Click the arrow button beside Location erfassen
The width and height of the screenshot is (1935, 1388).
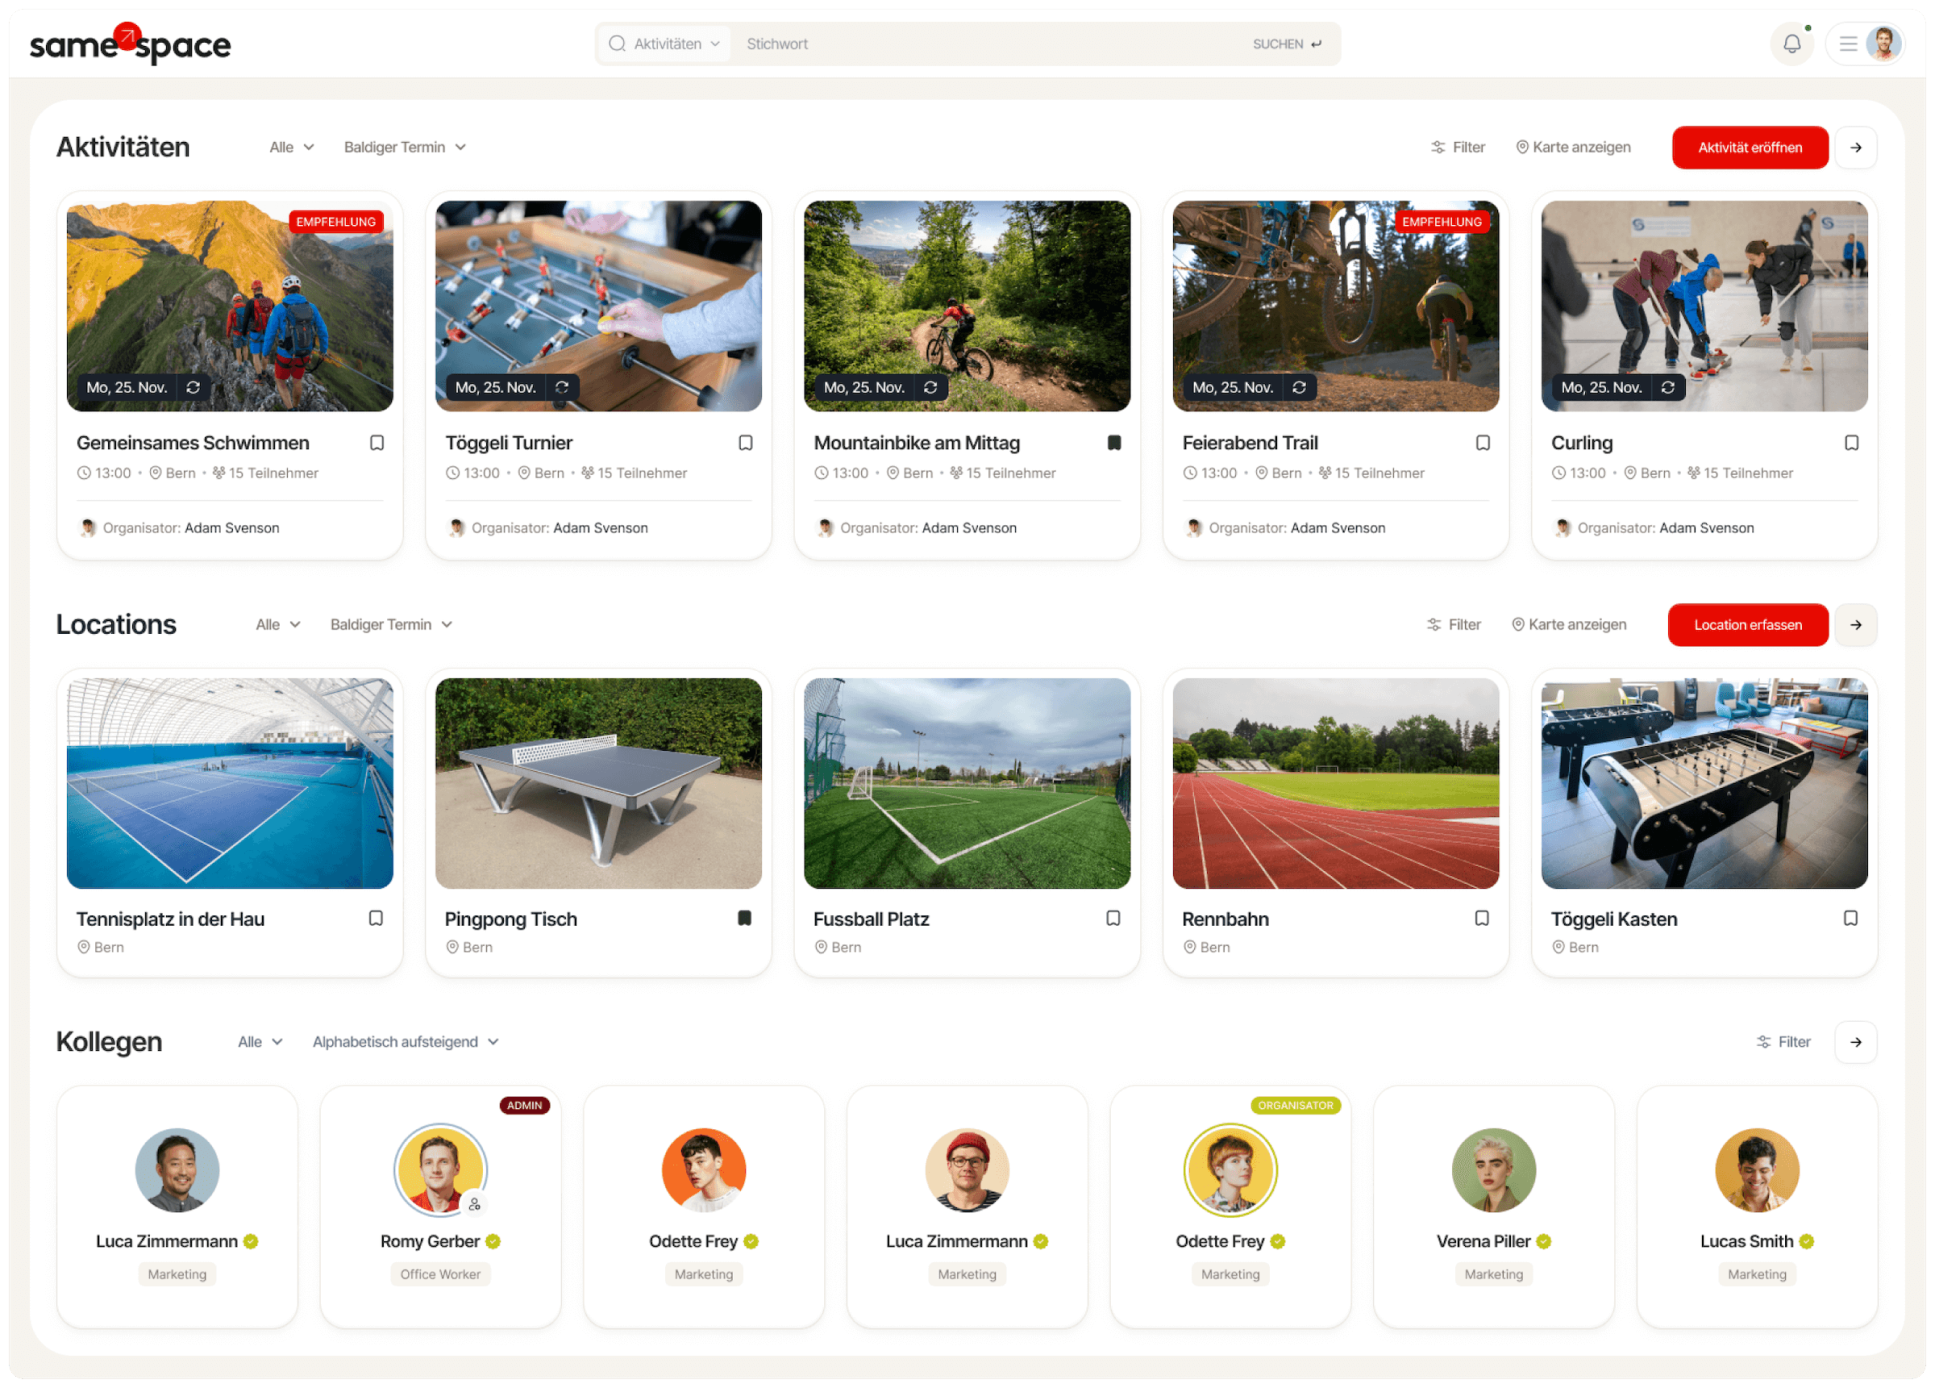[x=1856, y=625]
